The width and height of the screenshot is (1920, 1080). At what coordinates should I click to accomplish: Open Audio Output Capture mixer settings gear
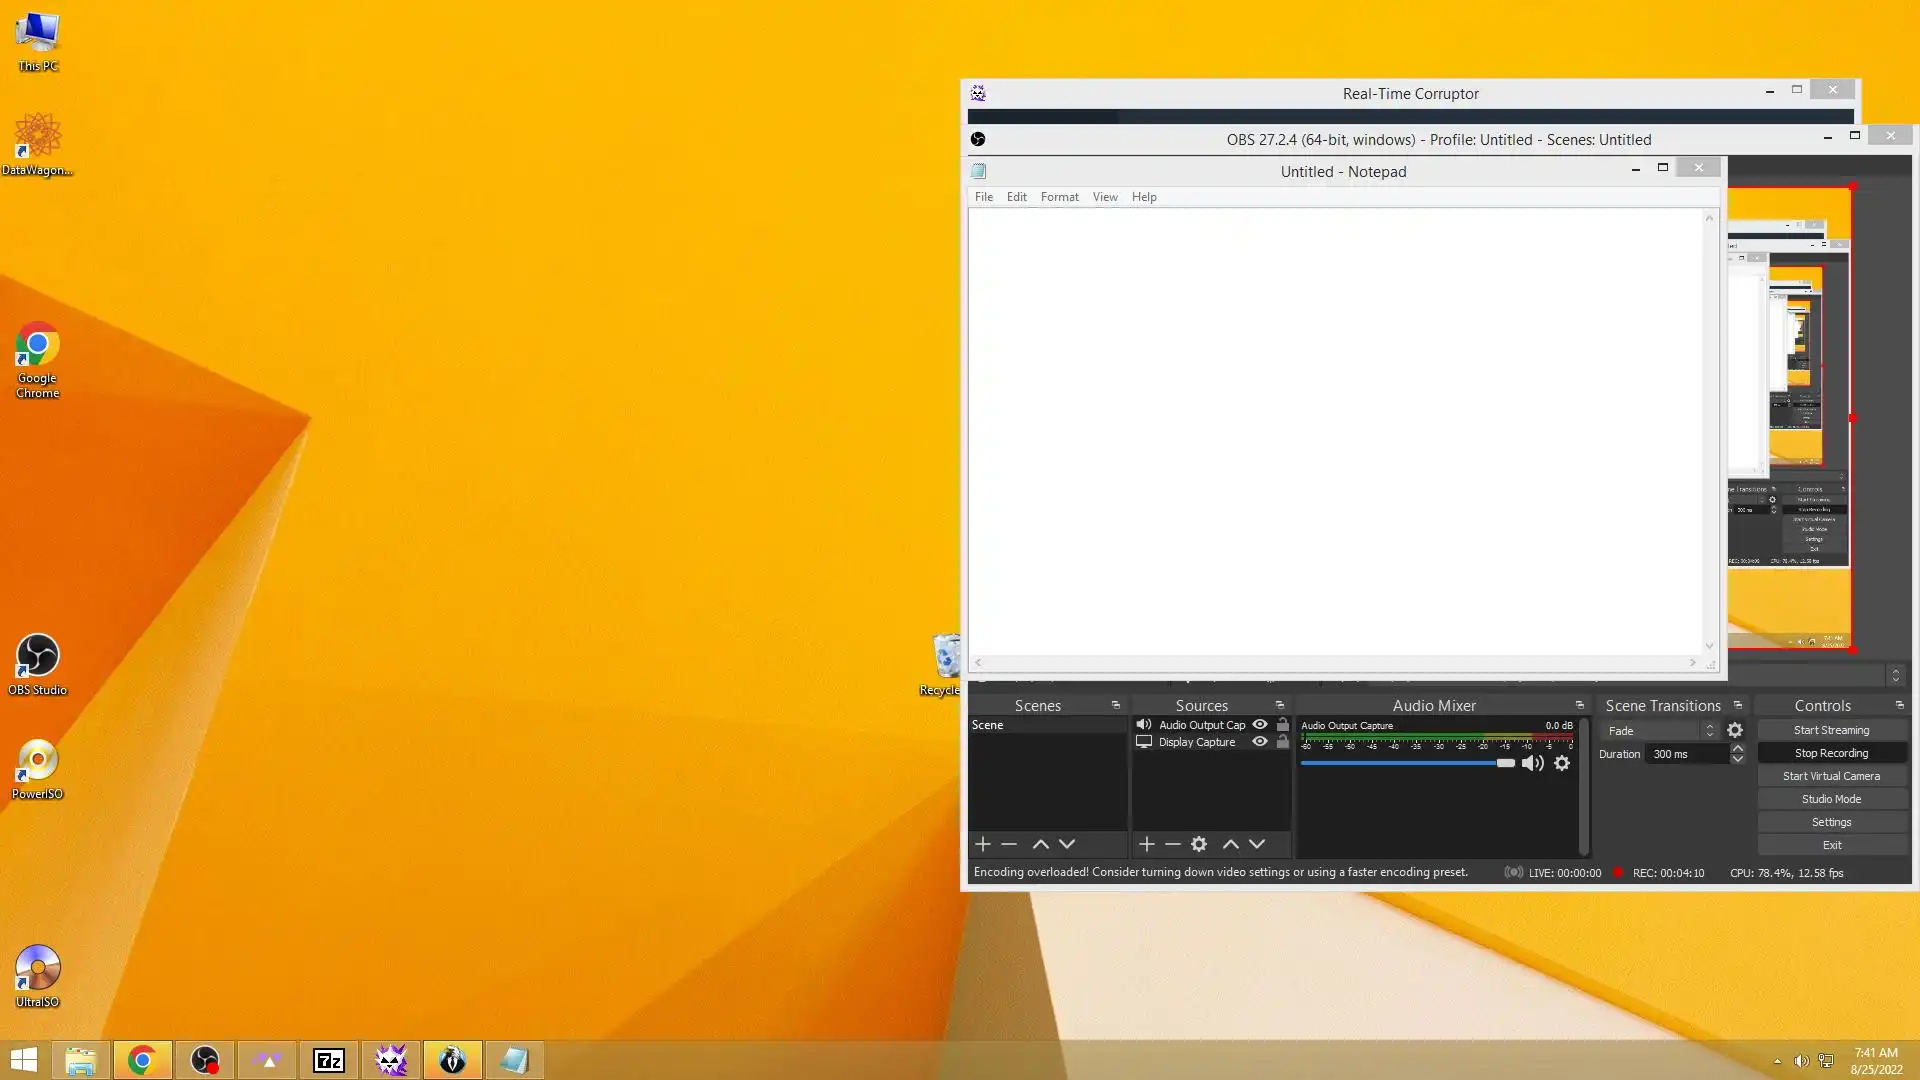pos(1562,763)
